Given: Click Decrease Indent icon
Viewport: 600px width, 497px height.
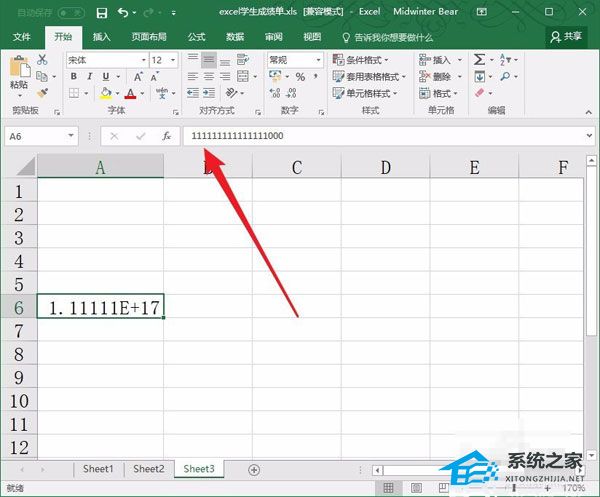Looking at the screenshot, I should coord(193,93).
